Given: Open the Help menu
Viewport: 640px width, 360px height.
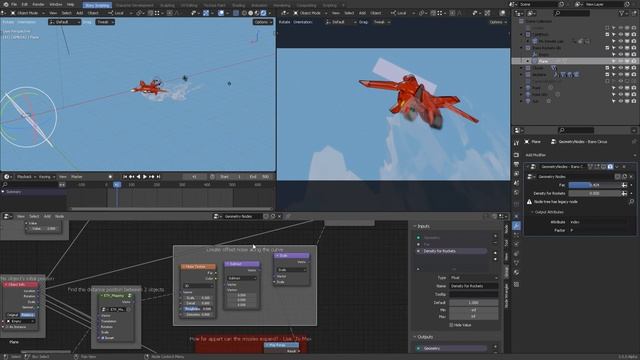Looking at the screenshot, I should pos(70,4).
